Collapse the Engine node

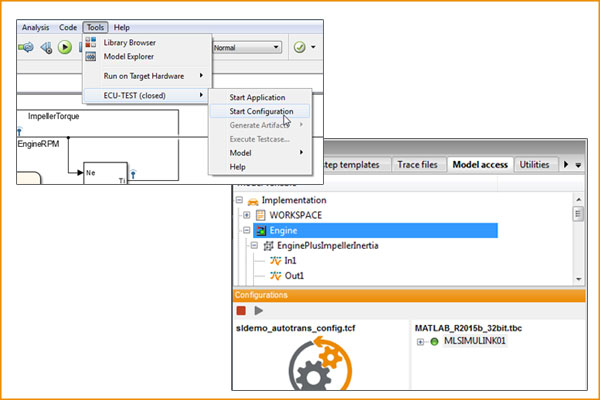click(247, 230)
